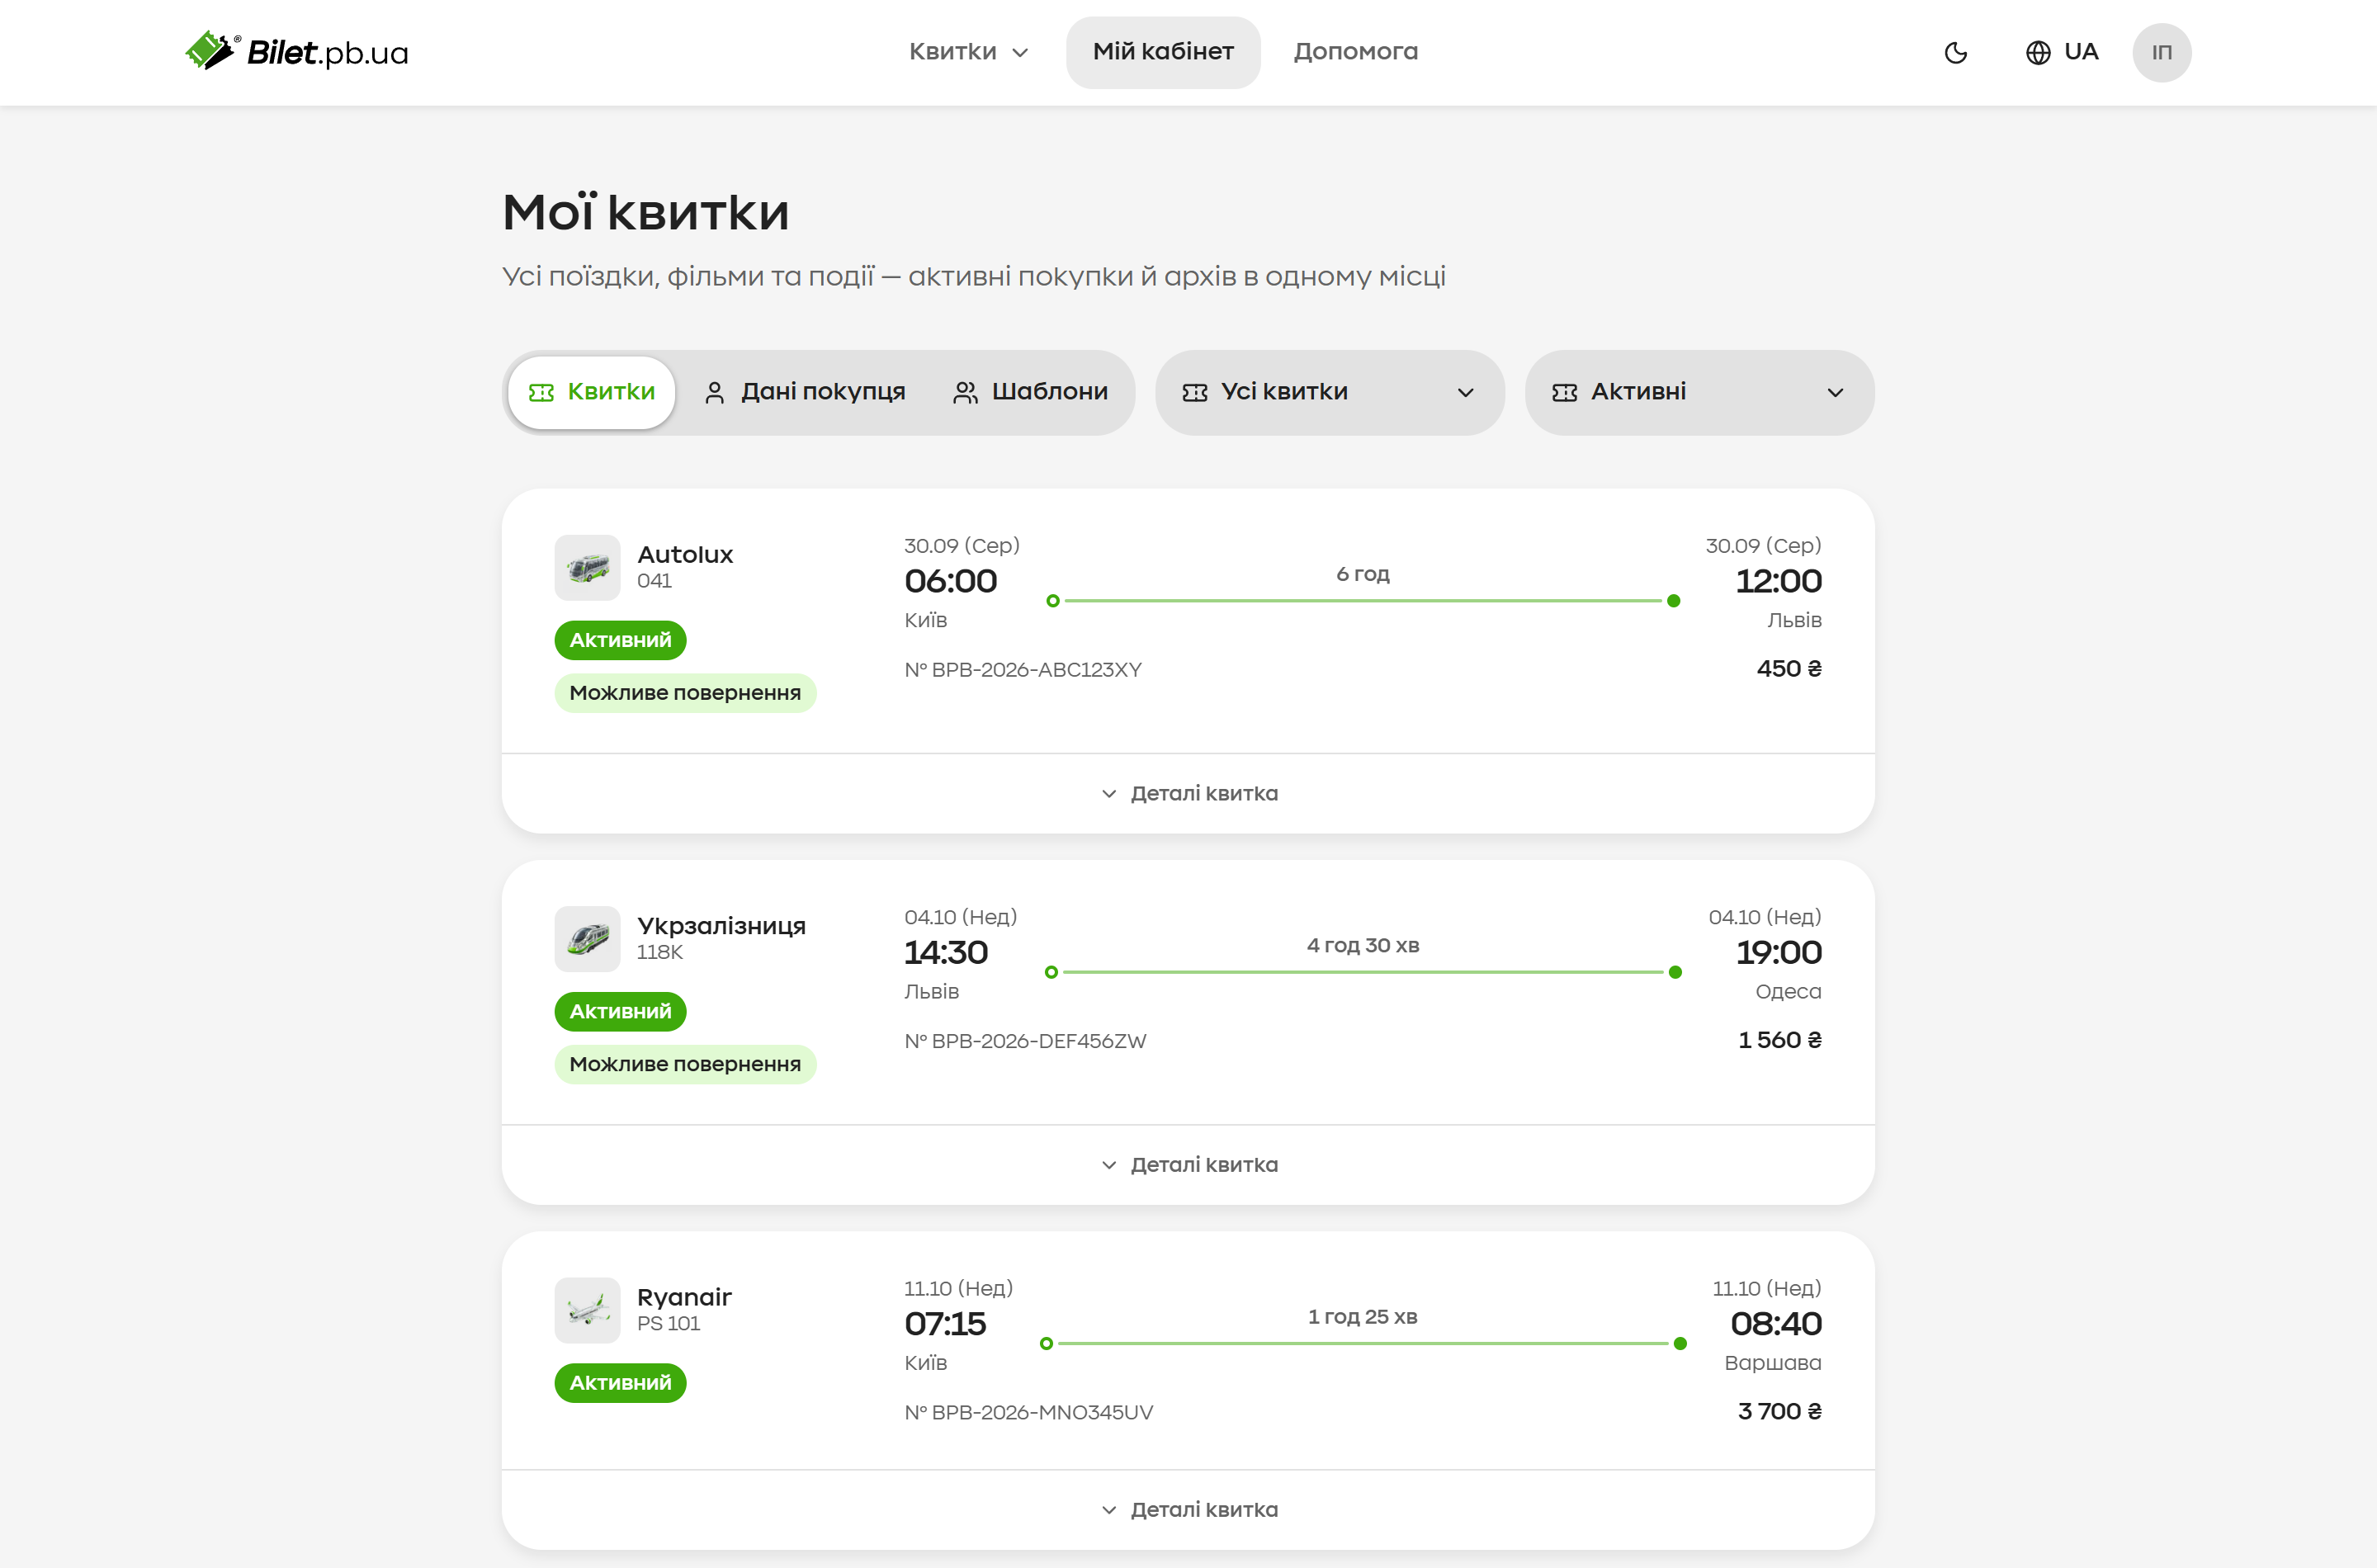Click the Активний badge on Ryanair ticket

point(620,1383)
